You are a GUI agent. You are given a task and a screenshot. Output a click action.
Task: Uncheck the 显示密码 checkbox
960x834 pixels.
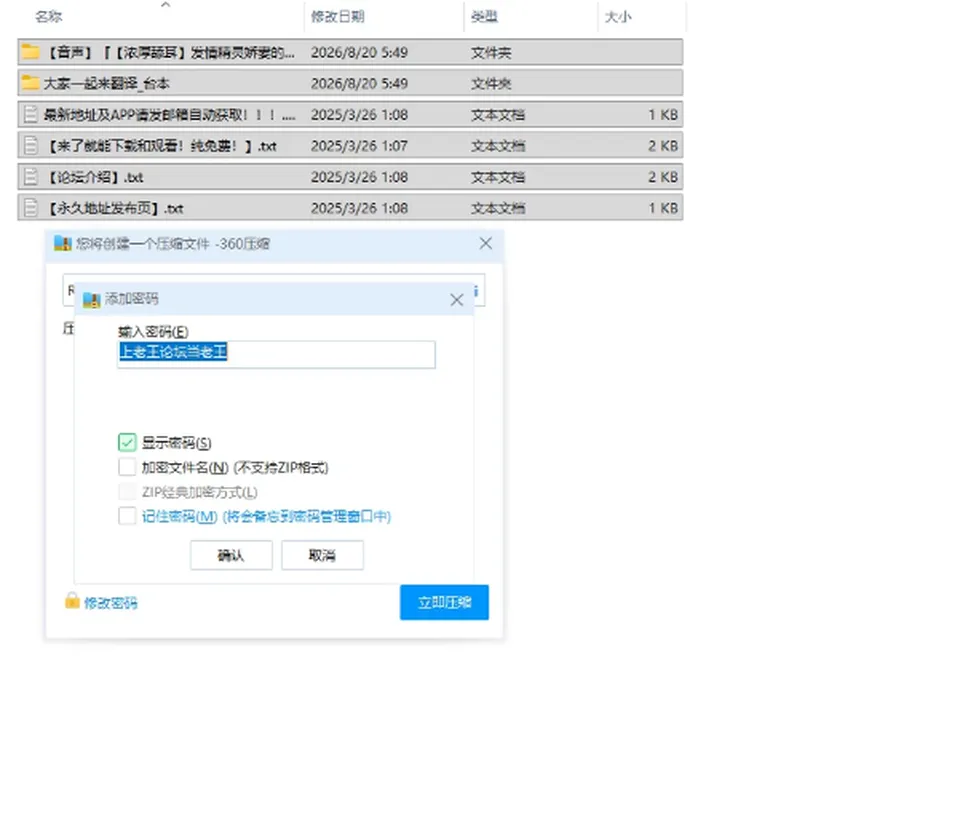[x=127, y=442]
